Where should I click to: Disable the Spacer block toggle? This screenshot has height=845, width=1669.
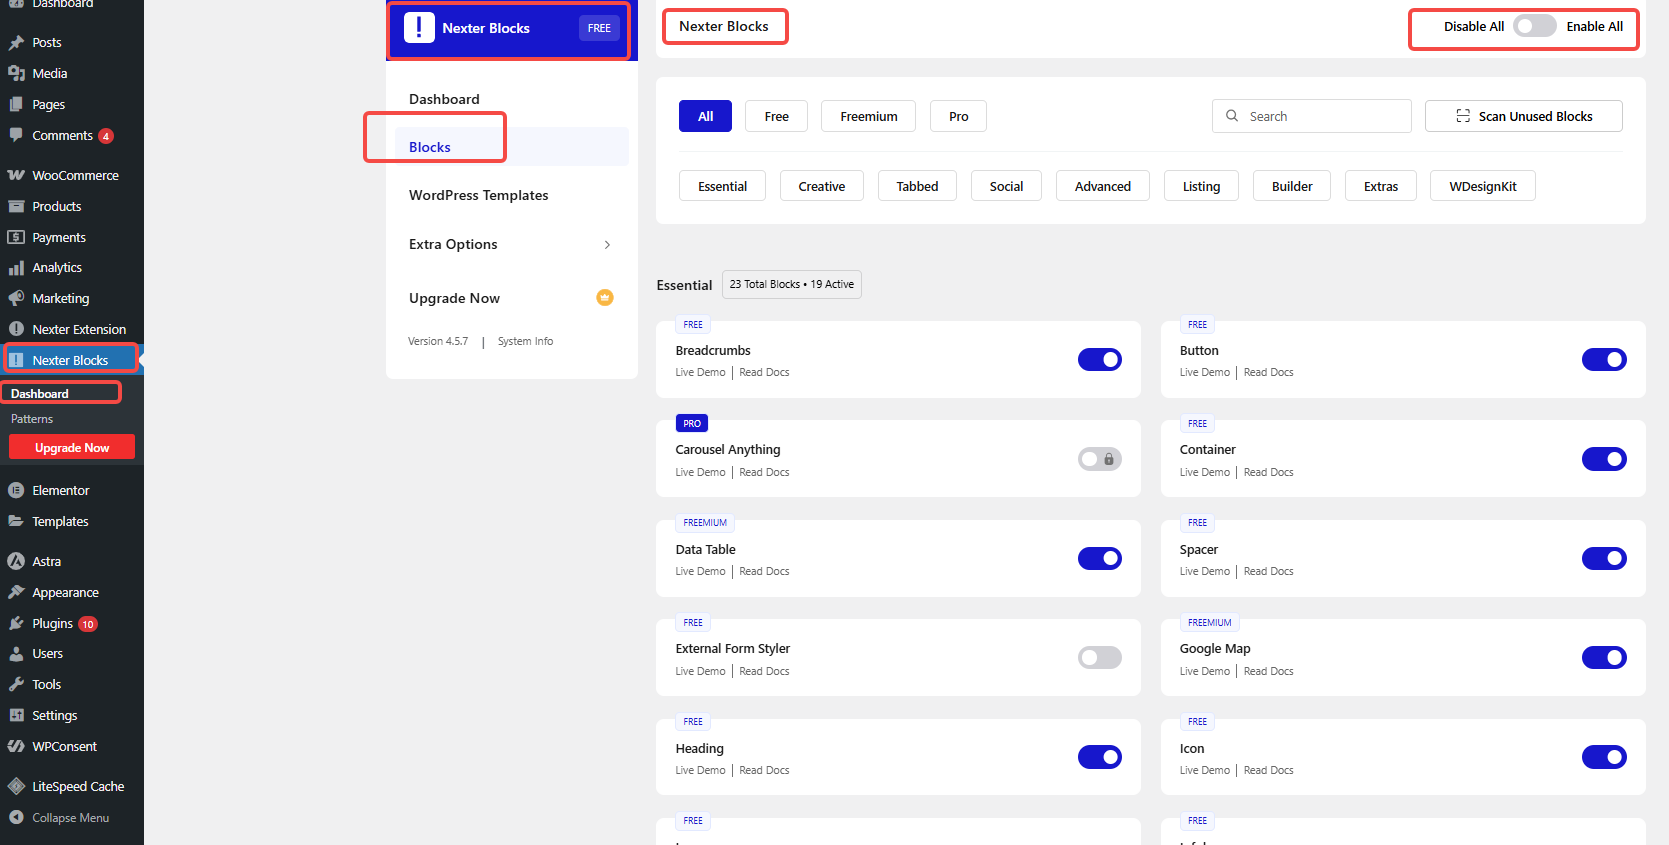pos(1604,558)
